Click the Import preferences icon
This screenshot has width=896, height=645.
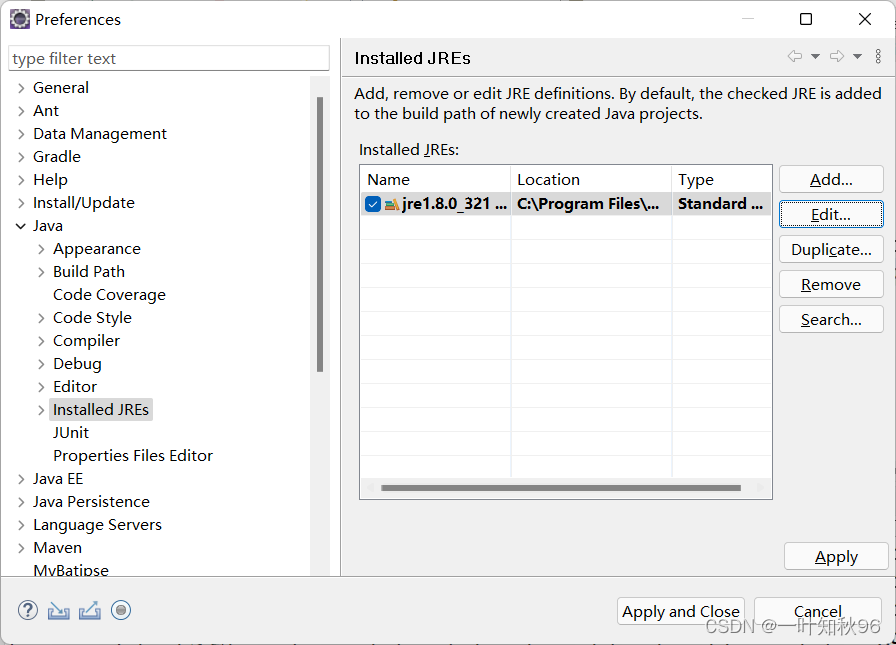[58, 610]
